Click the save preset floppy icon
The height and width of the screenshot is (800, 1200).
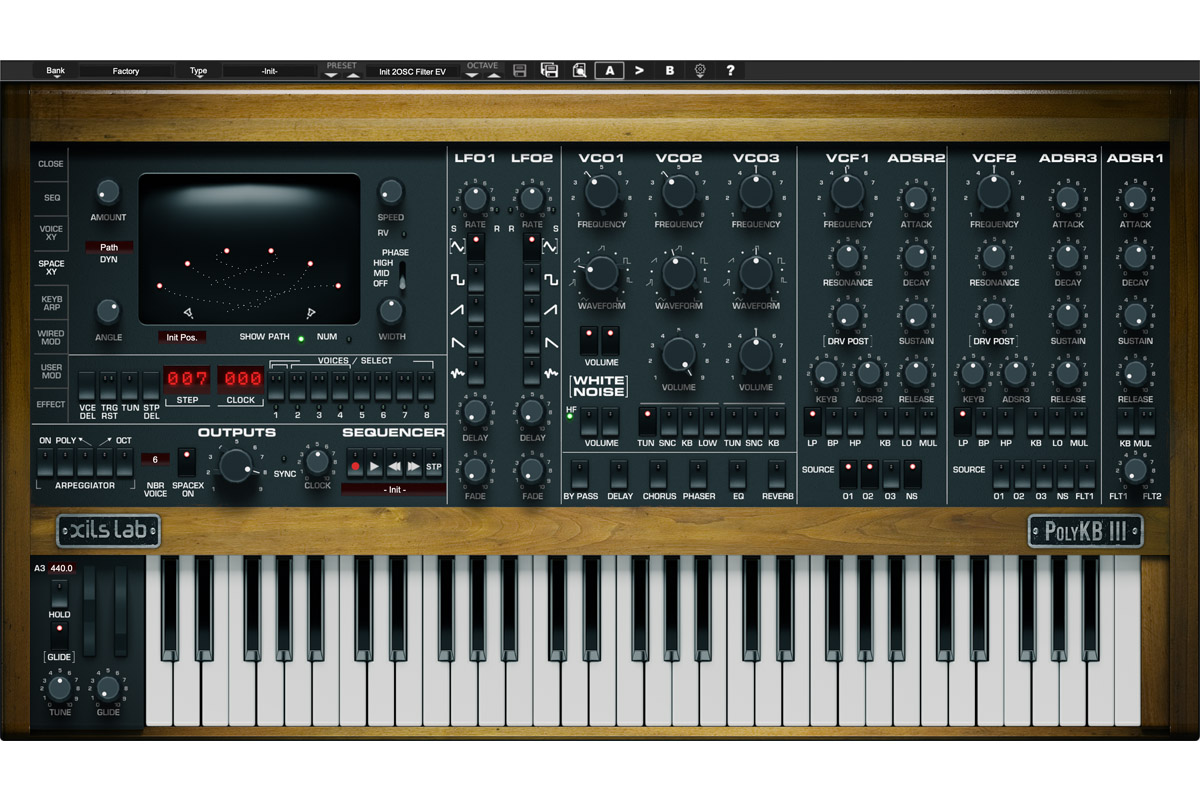tap(519, 71)
